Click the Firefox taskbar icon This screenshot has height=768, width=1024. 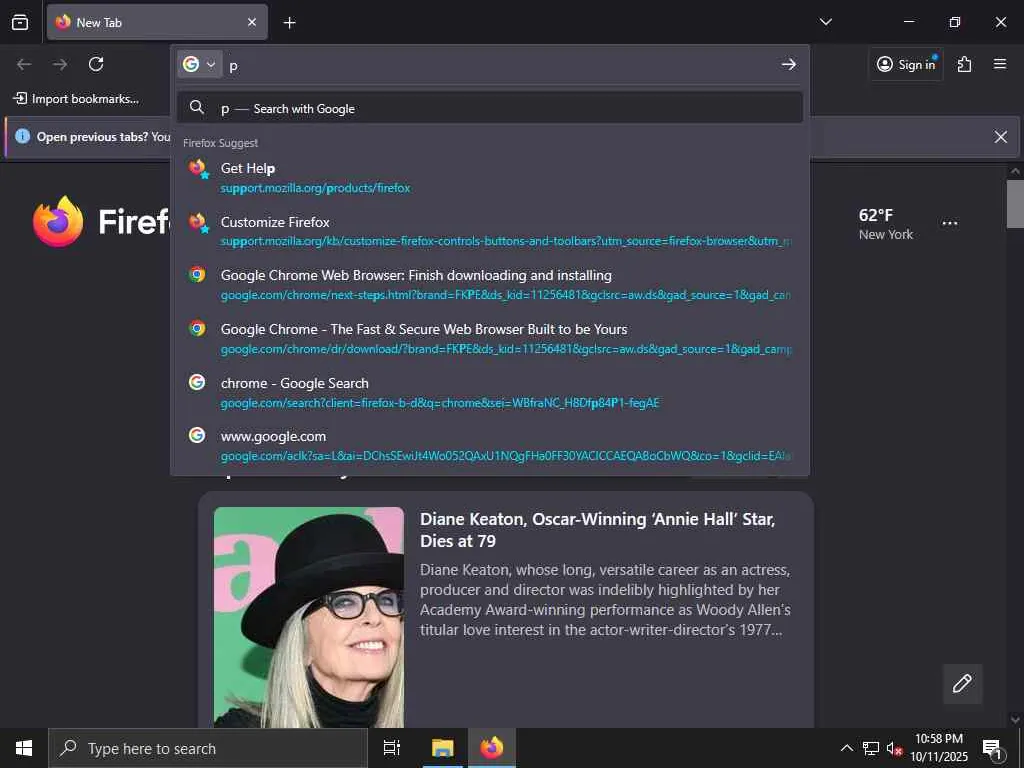click(x=492, y=748)
